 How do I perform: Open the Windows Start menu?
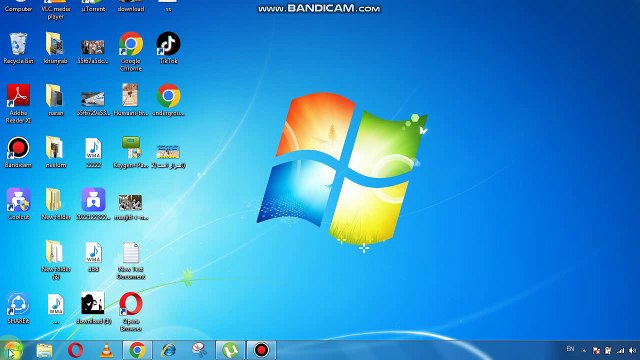12,350
